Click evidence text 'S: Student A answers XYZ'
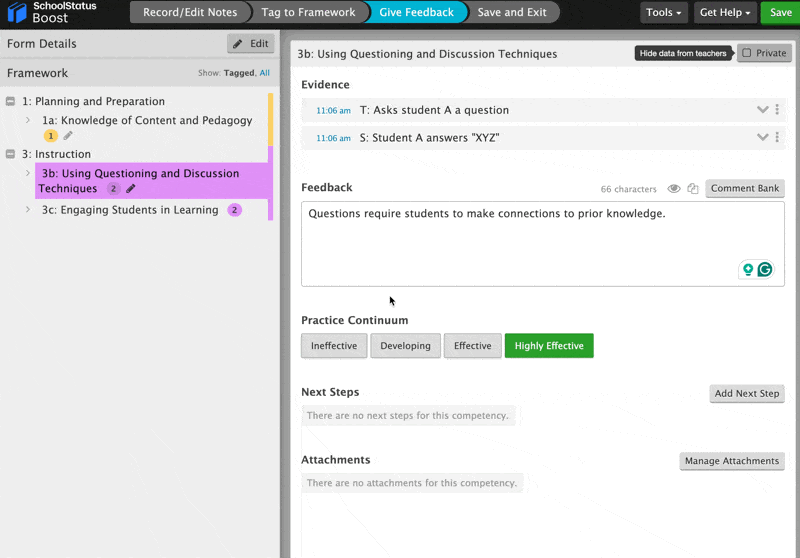 pos(429,138)
